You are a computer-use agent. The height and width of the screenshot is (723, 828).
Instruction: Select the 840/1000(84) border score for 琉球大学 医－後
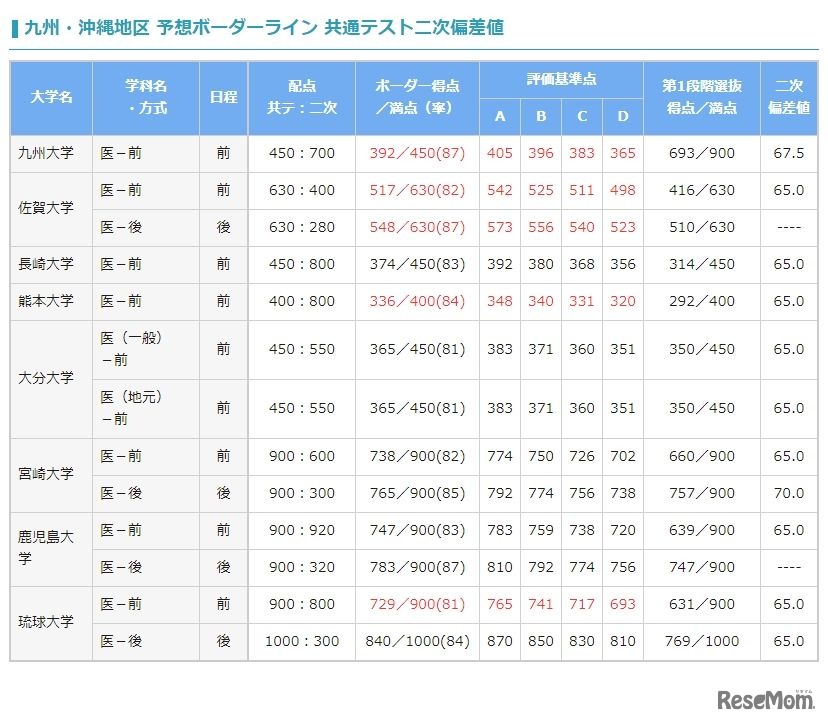[x=413, y=641]
